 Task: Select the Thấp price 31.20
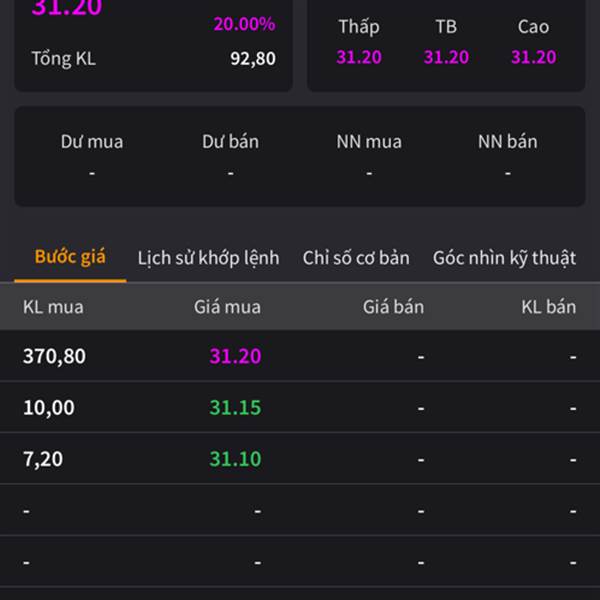click(359, 57)
